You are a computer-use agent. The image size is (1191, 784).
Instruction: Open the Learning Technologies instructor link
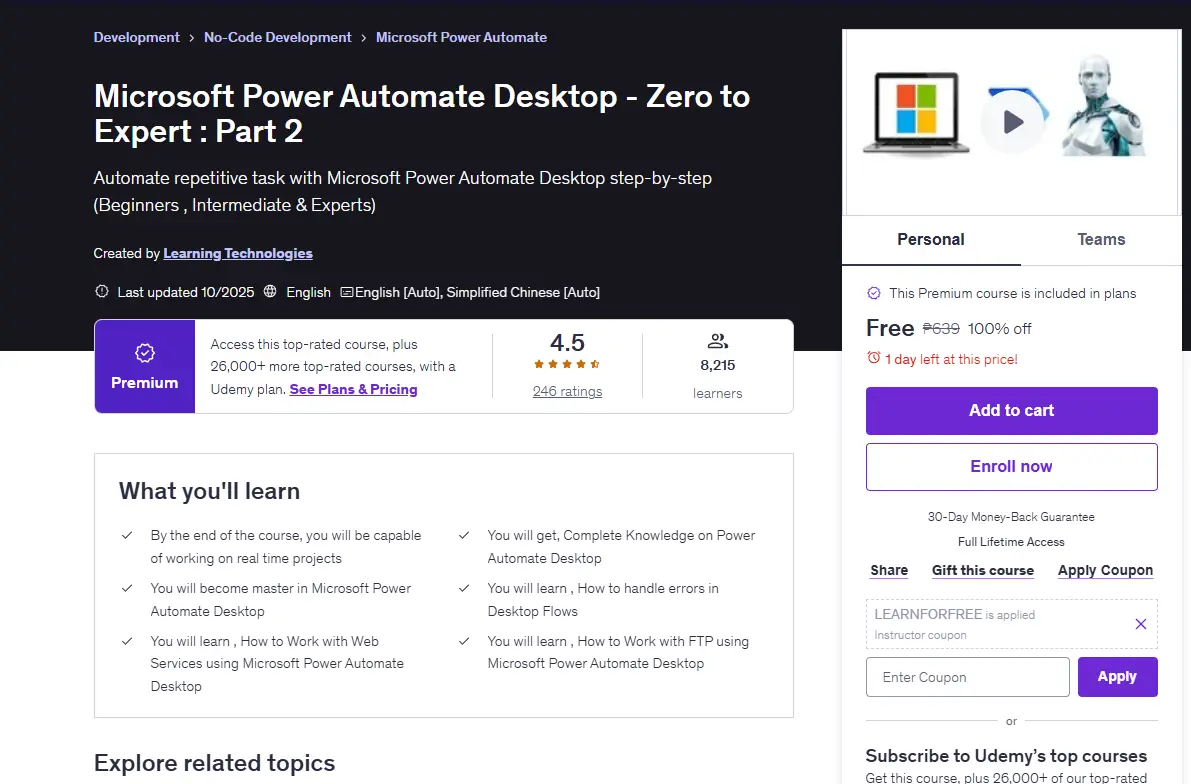(238, 254)
